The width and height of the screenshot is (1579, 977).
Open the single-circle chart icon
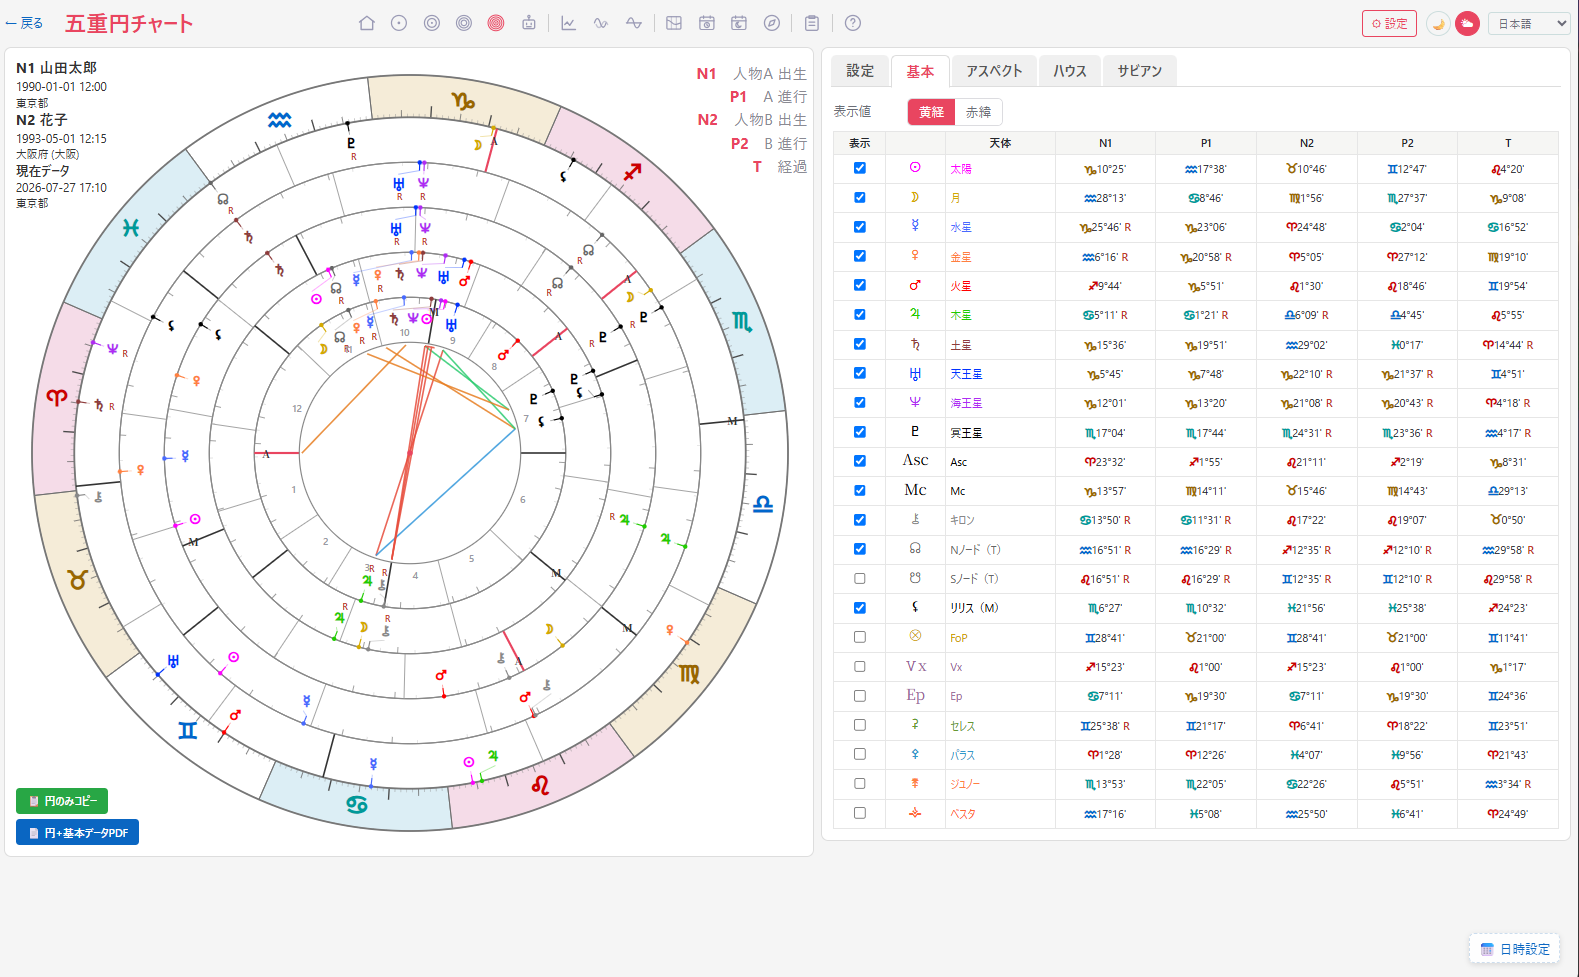click(x=399, y=23)
